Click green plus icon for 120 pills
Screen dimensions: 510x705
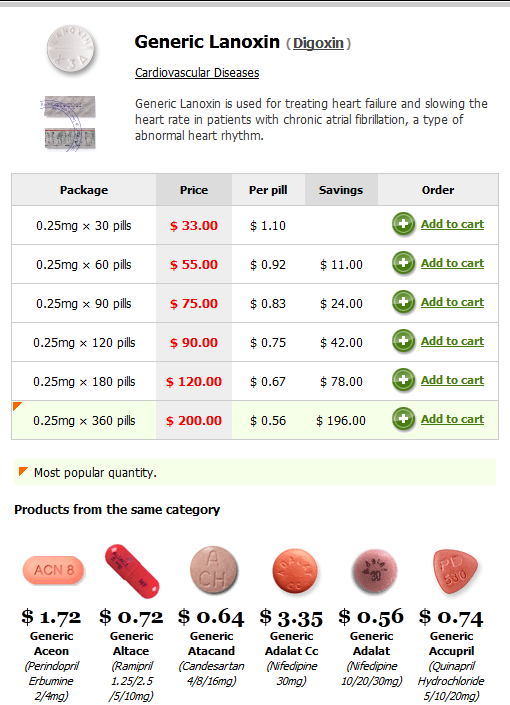coord(403,341)
